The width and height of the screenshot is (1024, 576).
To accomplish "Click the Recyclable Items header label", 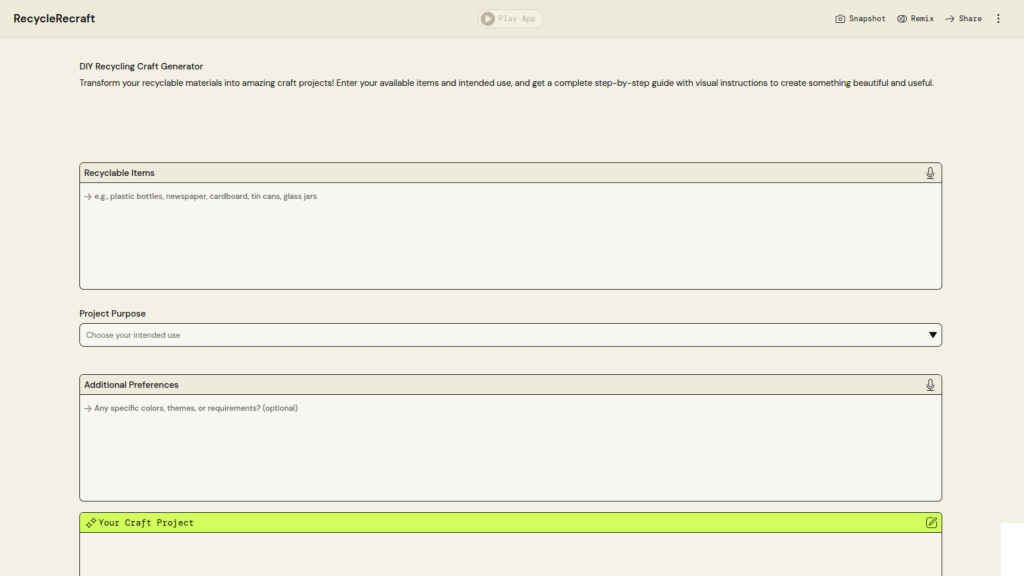I will point(119,173).
